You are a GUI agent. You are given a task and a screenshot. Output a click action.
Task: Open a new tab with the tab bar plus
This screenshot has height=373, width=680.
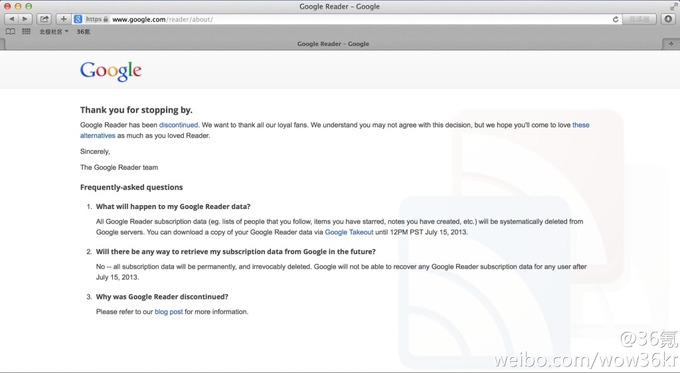(x=671, y=44)
